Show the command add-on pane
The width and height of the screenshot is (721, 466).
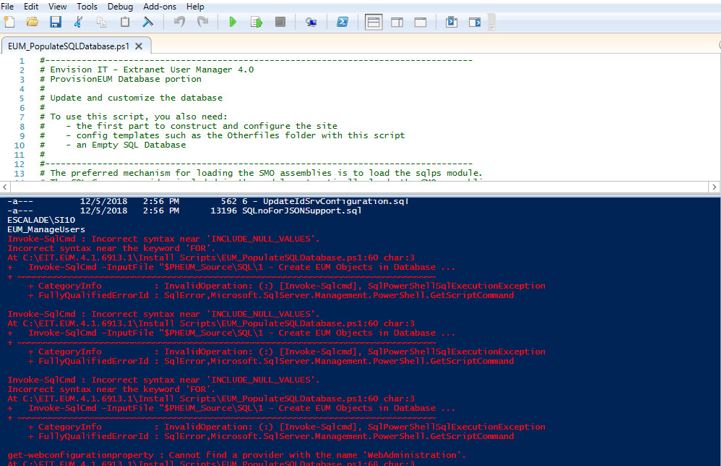tap(475, 22)
